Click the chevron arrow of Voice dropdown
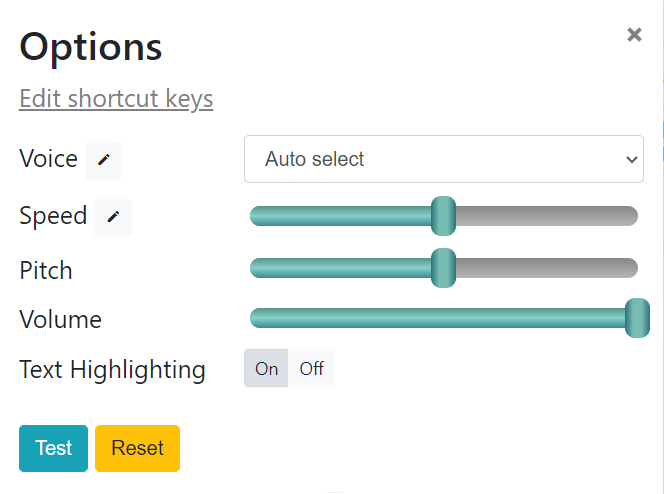Screen dimensions: 664x494 click(631, 160)
